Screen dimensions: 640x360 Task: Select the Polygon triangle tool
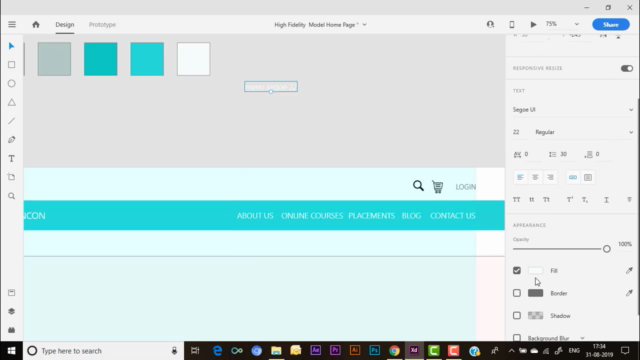(x=11, y=102)
